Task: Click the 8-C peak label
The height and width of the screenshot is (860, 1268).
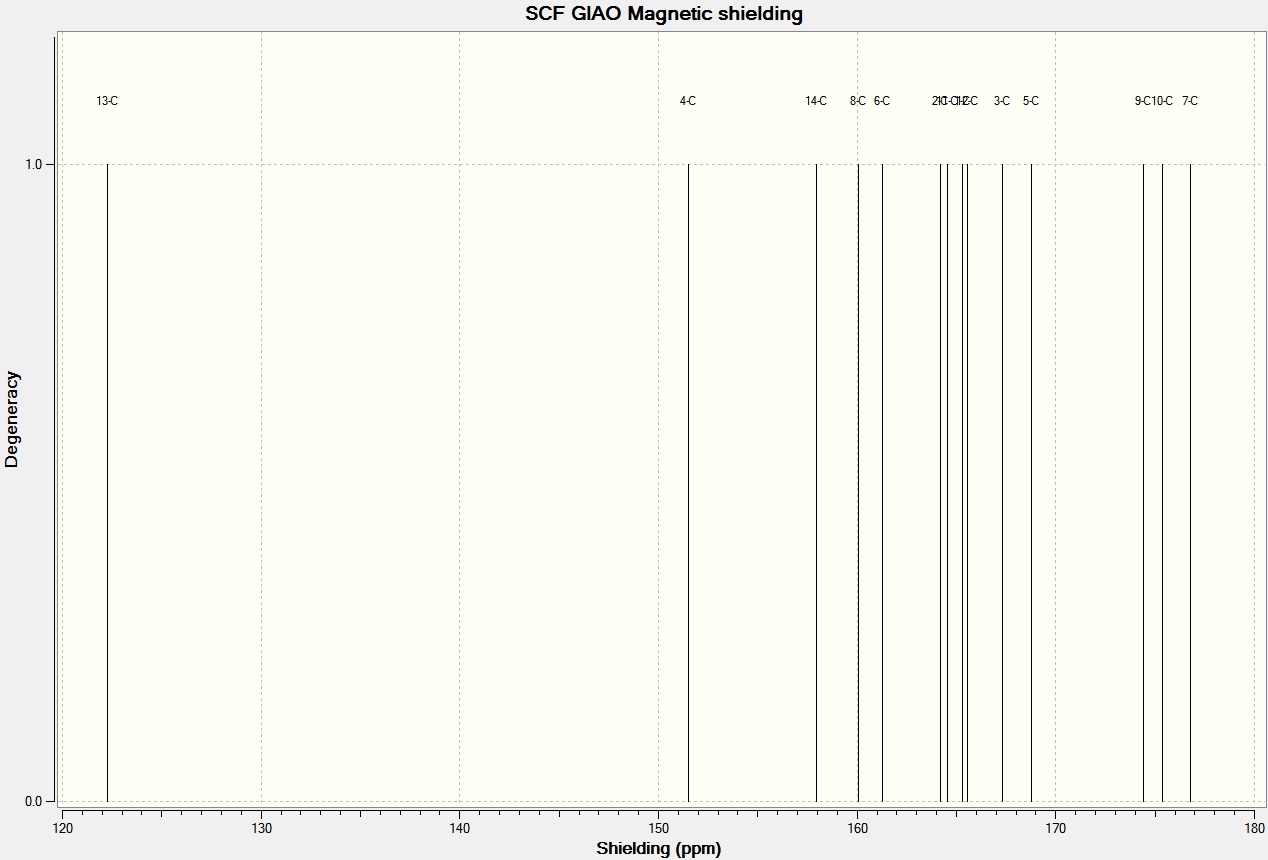Action: coord(858,101)
